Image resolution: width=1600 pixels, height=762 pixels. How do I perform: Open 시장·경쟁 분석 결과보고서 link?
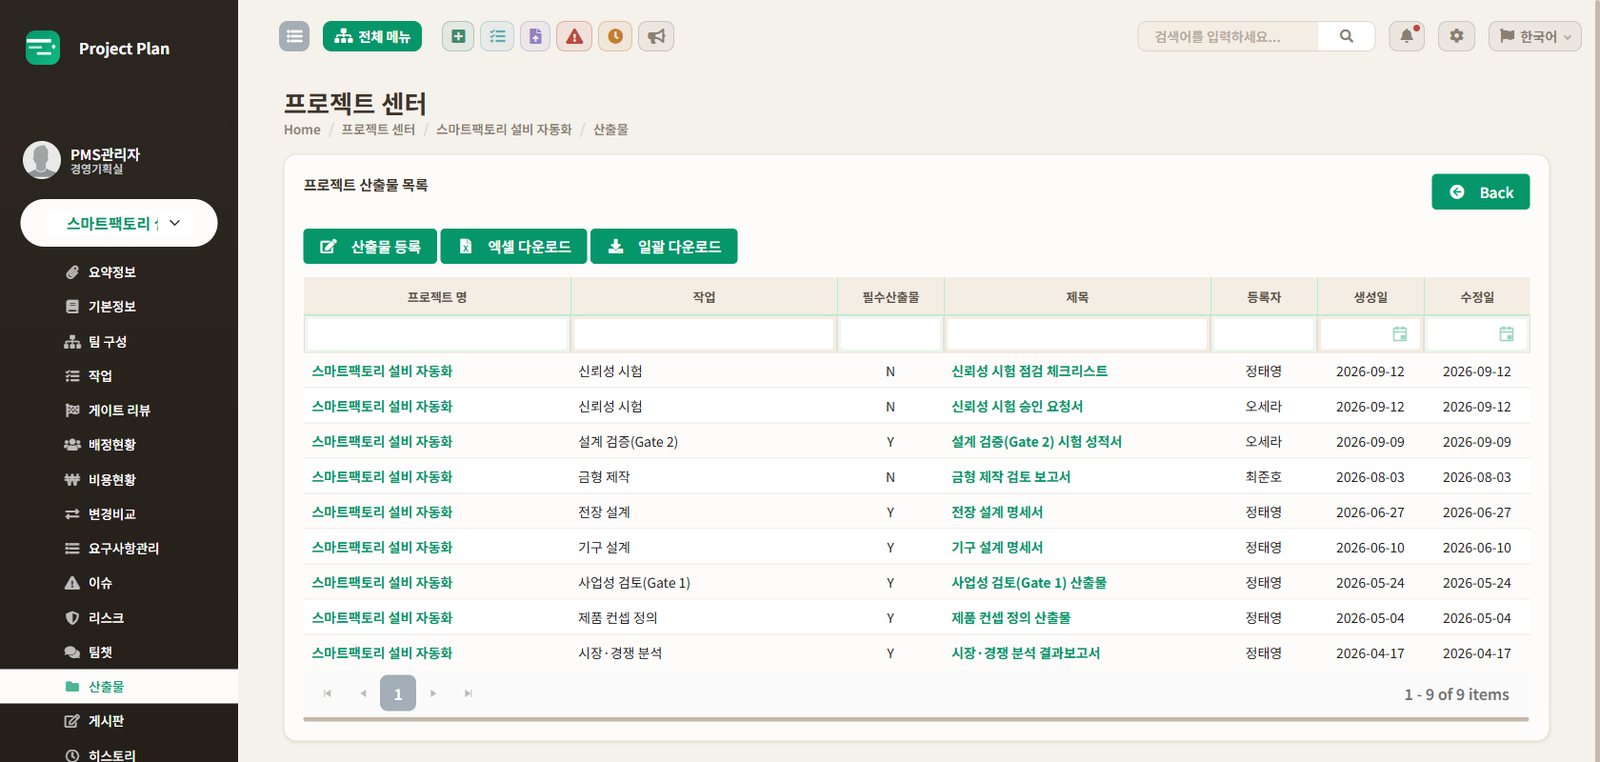pyautogui.click(x=1025, y=653)
